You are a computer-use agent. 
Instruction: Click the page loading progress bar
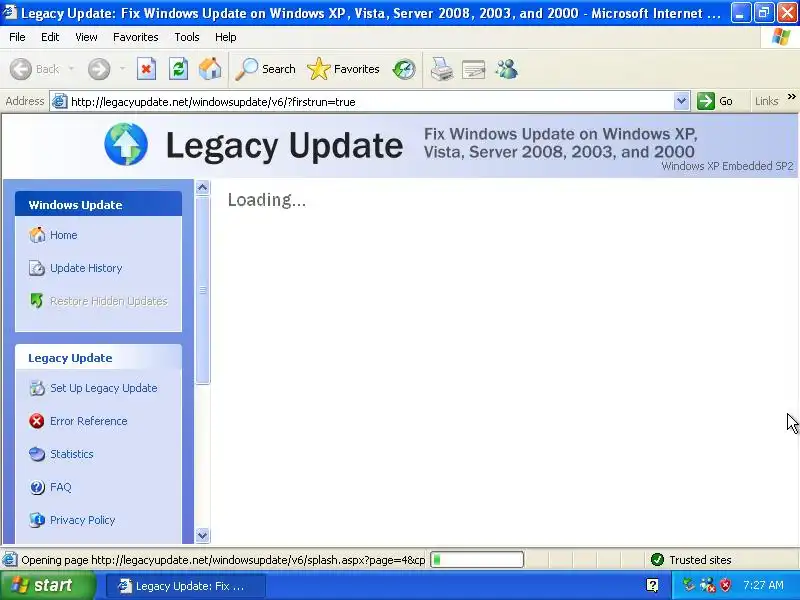tap(477, 560)
